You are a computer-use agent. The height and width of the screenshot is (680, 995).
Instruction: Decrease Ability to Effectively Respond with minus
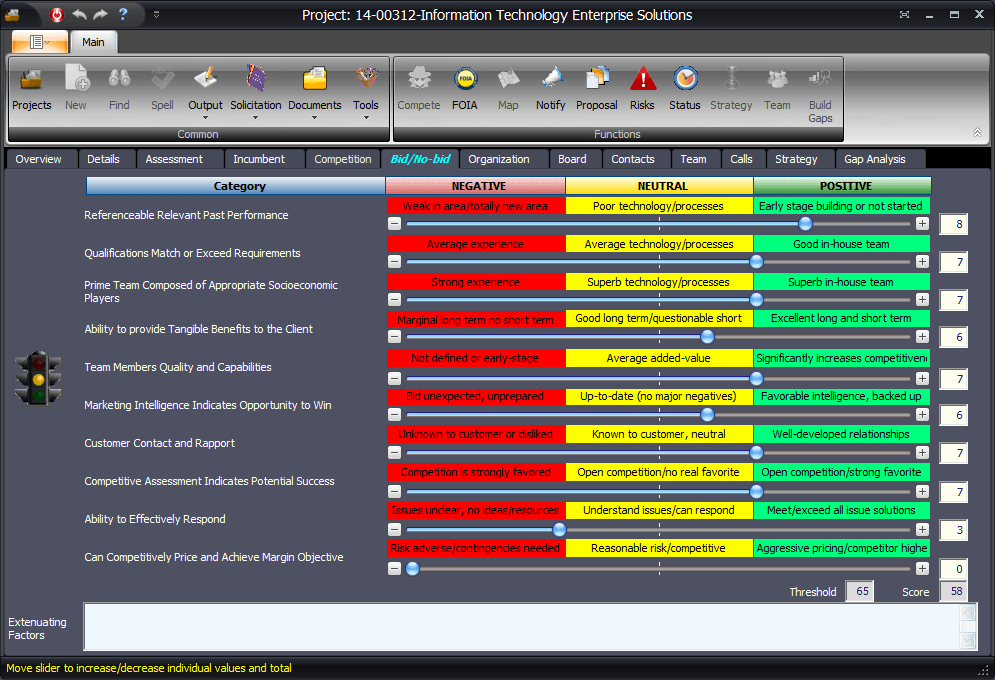[394, 528]
